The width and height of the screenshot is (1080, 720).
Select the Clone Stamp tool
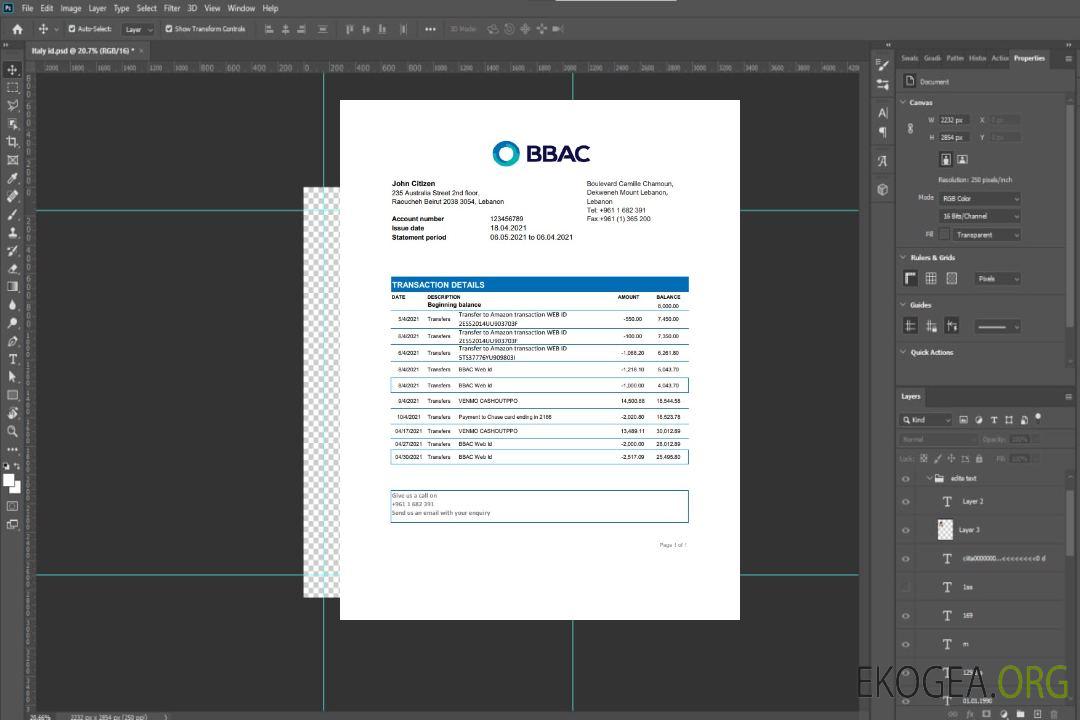click(x=12, y=232)
